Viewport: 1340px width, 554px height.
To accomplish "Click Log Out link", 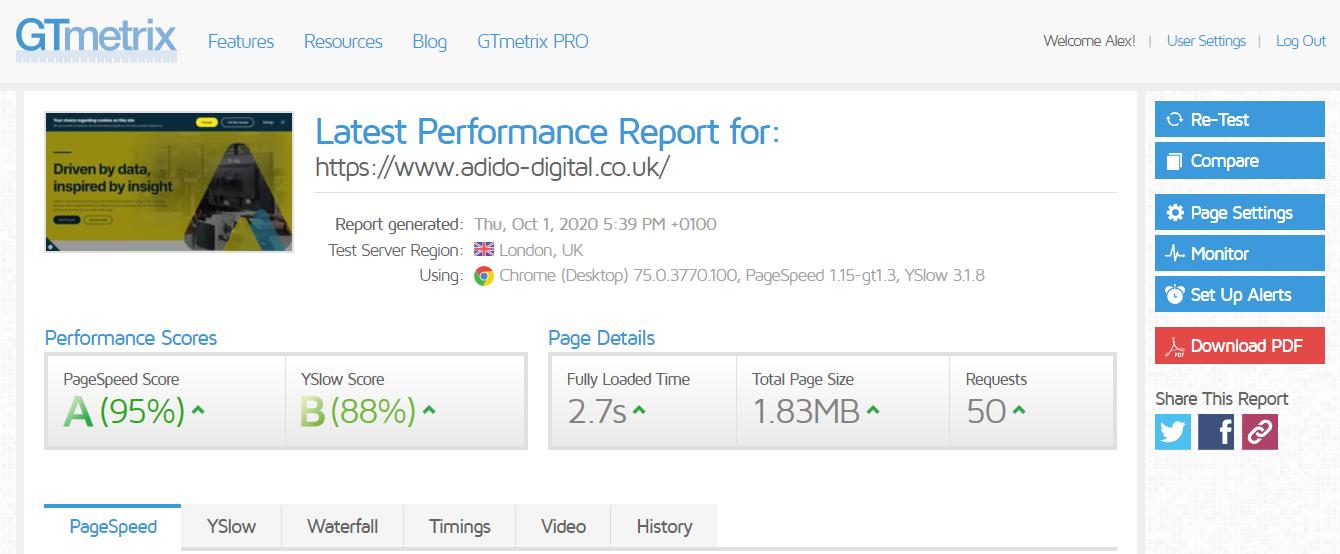I will 1301,41.
